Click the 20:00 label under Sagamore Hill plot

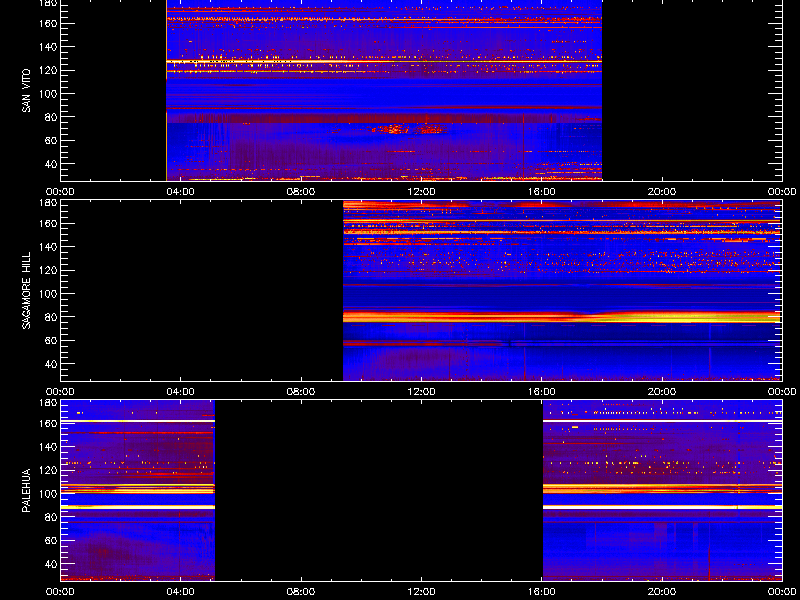point(662,392)
